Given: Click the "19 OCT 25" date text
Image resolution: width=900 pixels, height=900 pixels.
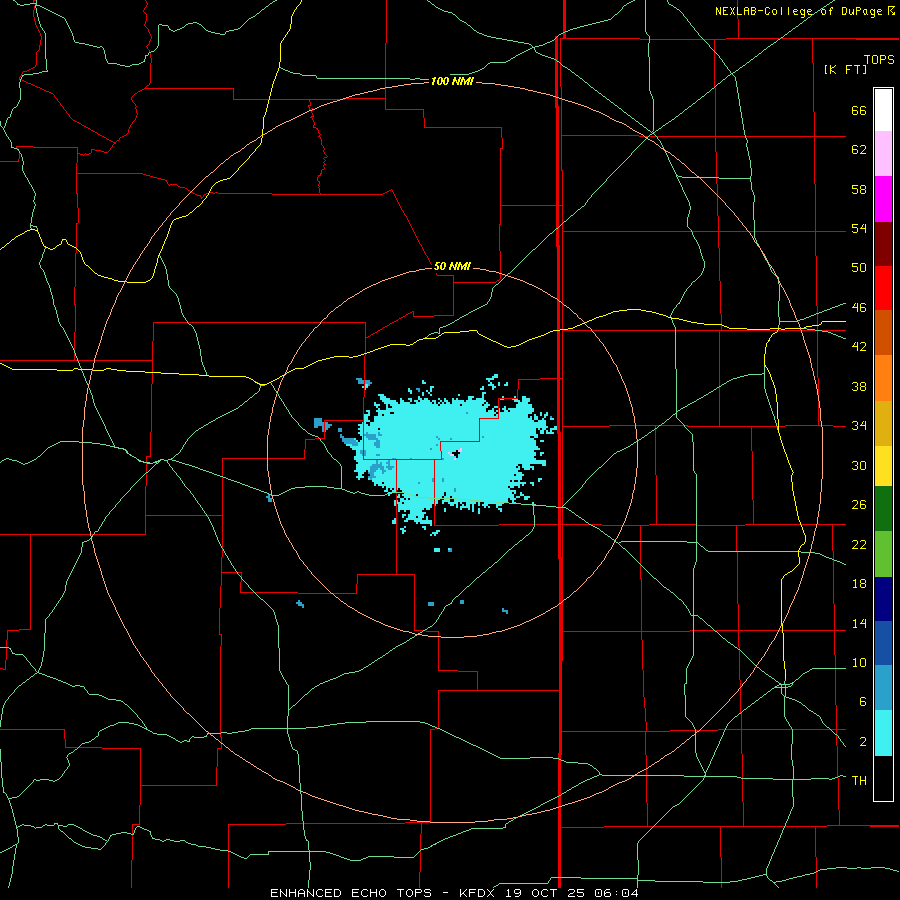Looking at the screenshot, I should (x=546, y=893).
